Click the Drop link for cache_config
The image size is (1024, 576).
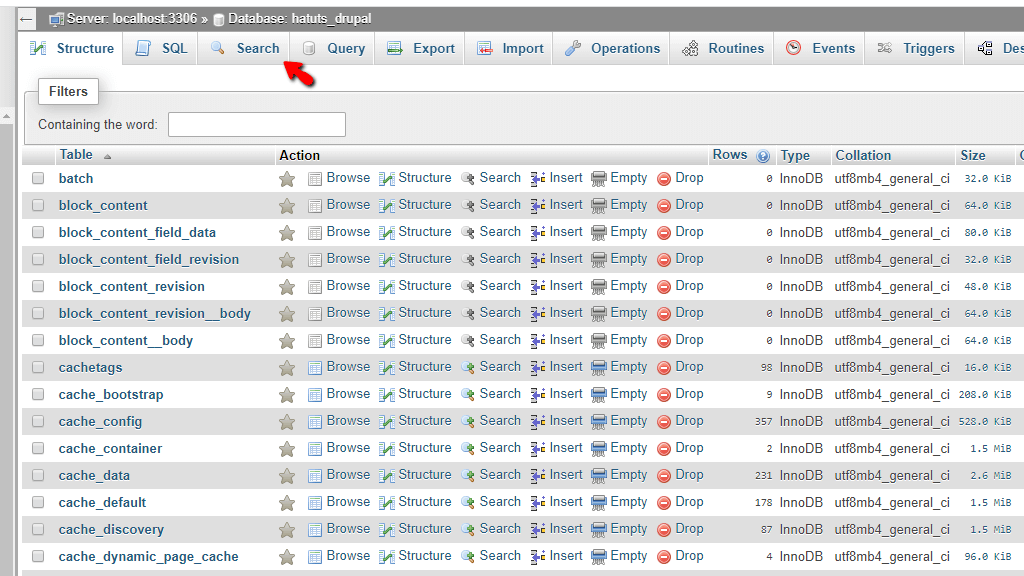(689, 421)
